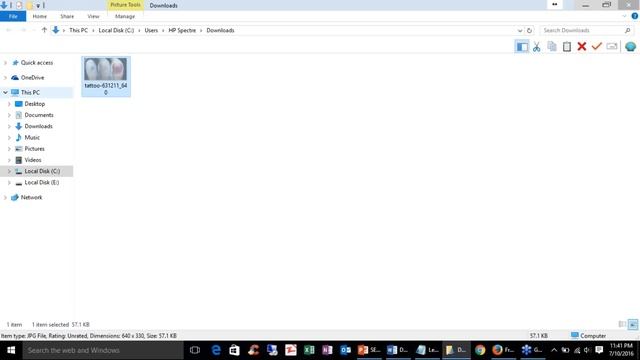Click the Up one level arrow
Viewport: 640px width, 360px height.
[44, 30]
